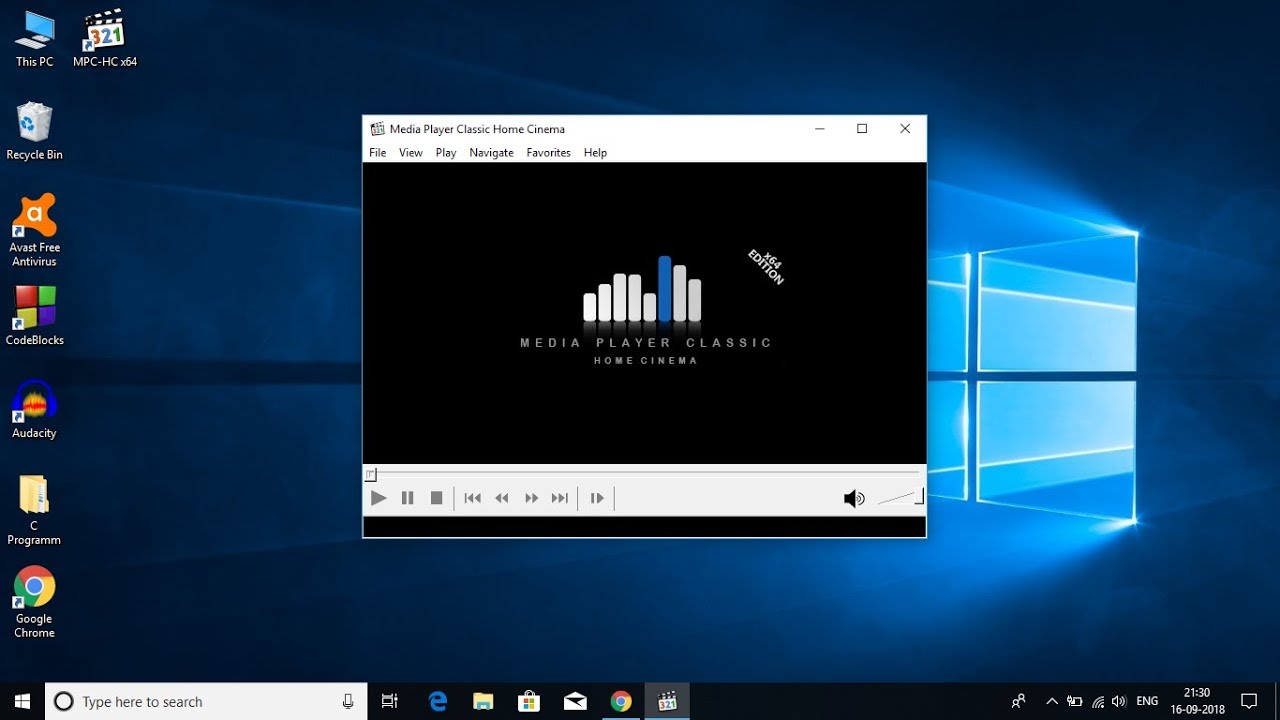The image size is (1280, 720).
Task: Maximize the Media Player Classic window
Action: 862,129
